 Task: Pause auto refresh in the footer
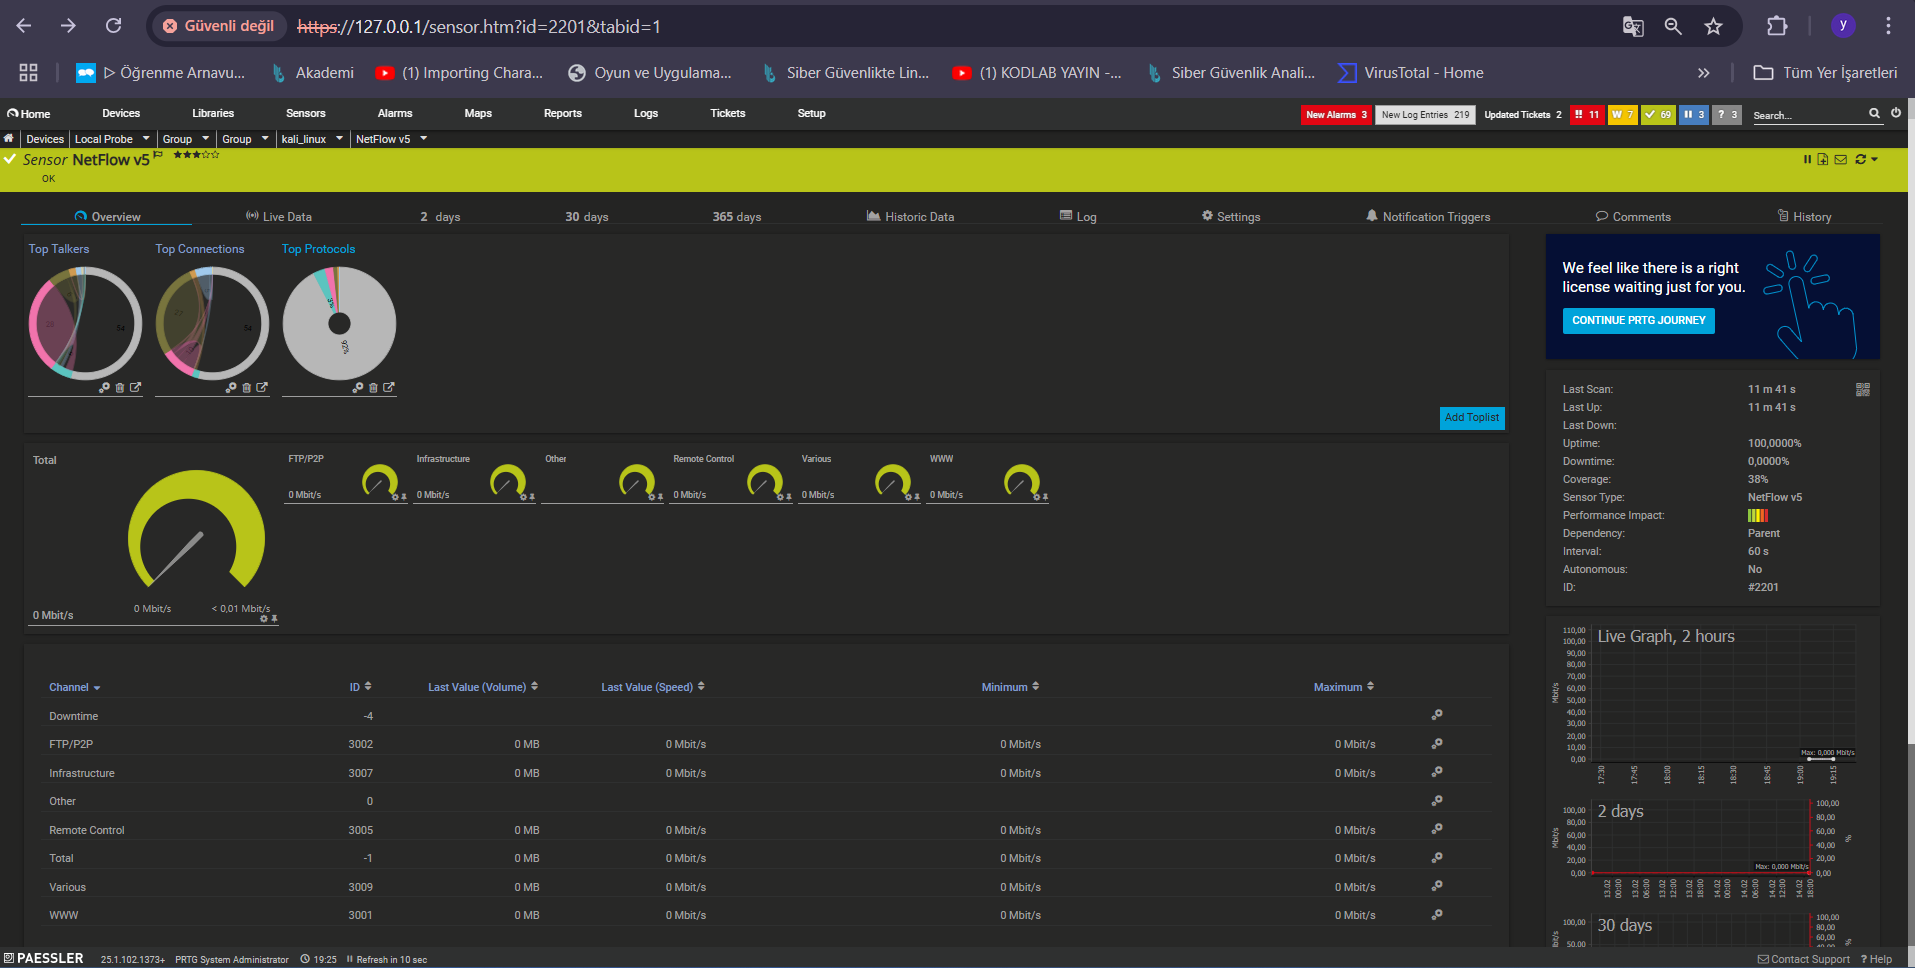pyautogui.click(x=350, y=959)
